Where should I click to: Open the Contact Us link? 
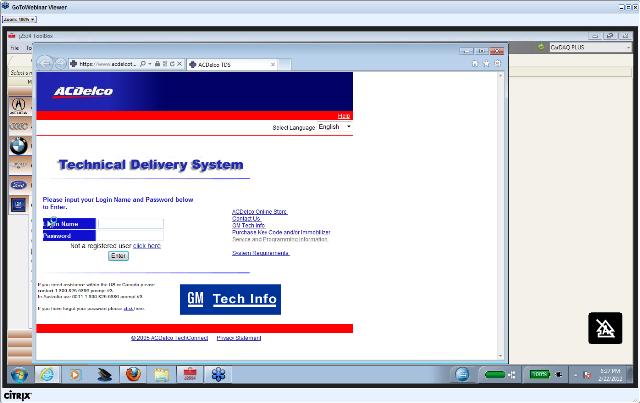246,218
